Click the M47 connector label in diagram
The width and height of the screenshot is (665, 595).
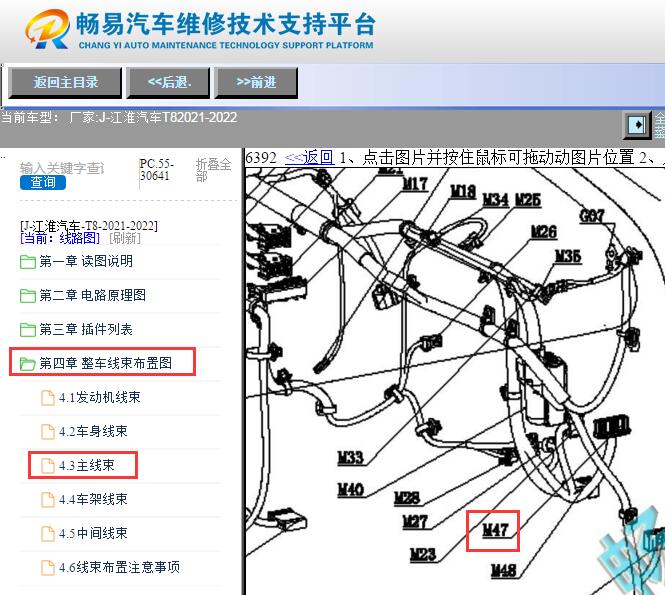[495, 530]
